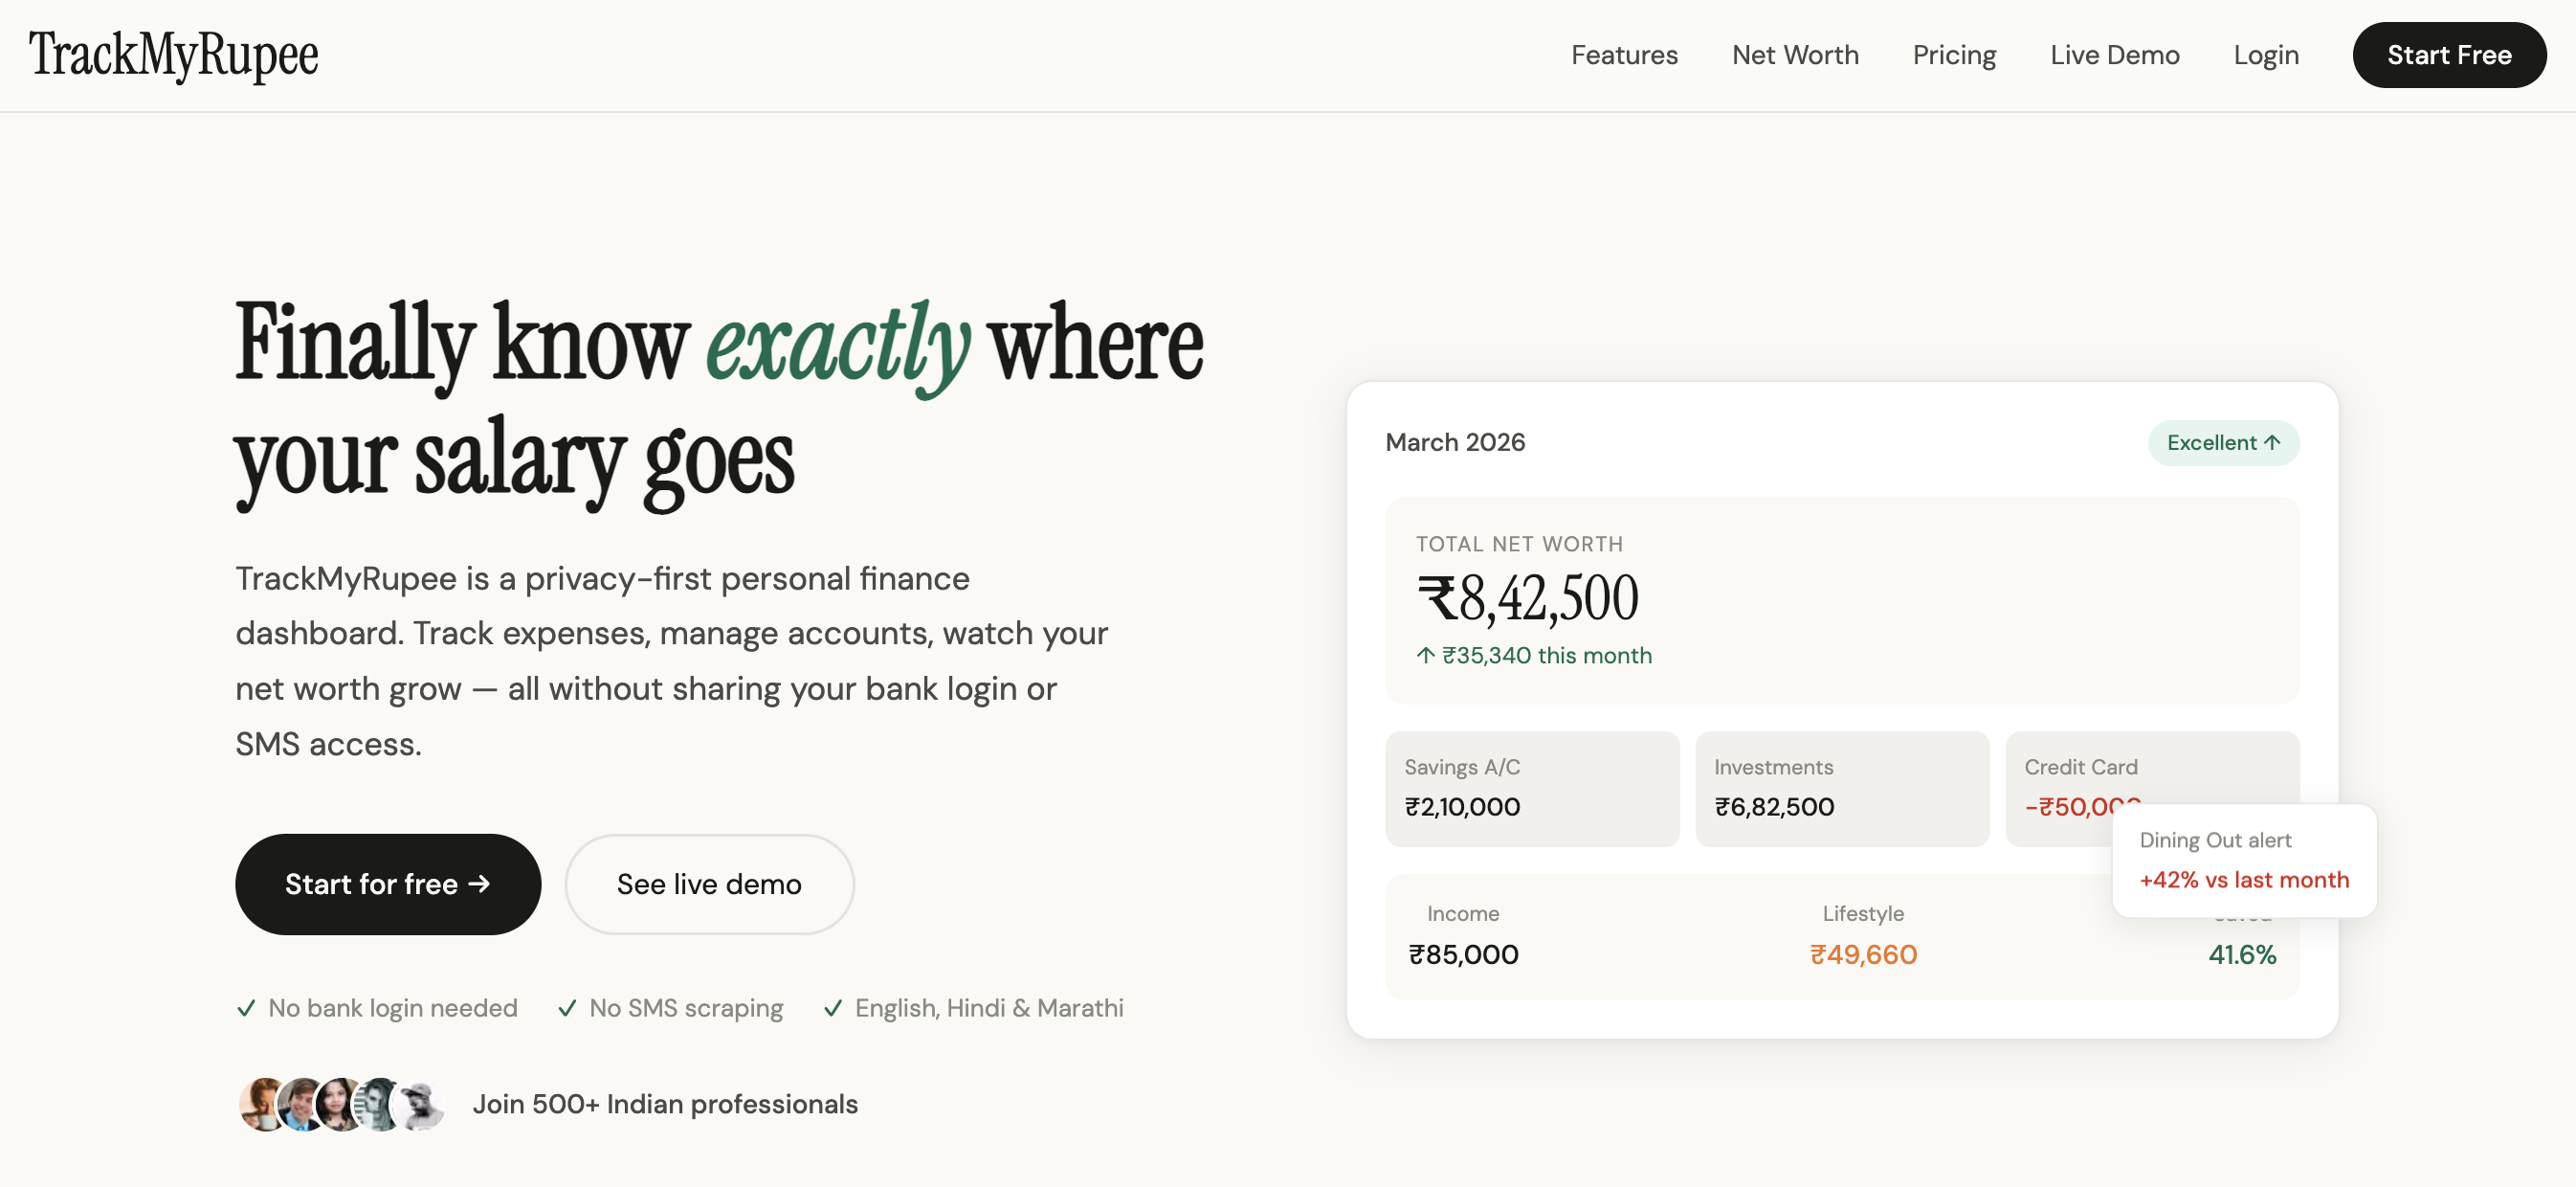Viewport: 2576px width, 1187px height.
Task: Click the Total Net Worth amount
Action: click(x=1527, y=598)
